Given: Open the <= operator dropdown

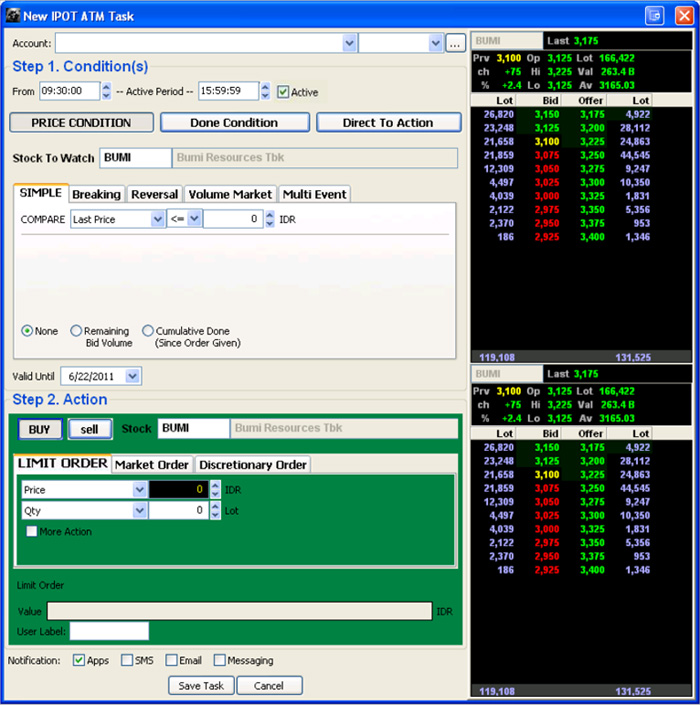Looking at the screenshot, I should pyautogui.click(x=194, y=219).
